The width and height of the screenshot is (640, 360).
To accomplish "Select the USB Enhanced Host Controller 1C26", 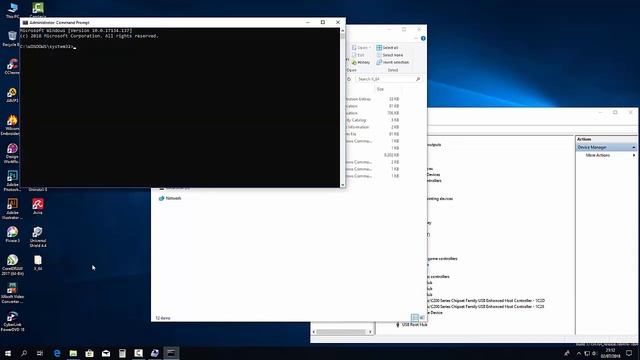I will 486,307.
